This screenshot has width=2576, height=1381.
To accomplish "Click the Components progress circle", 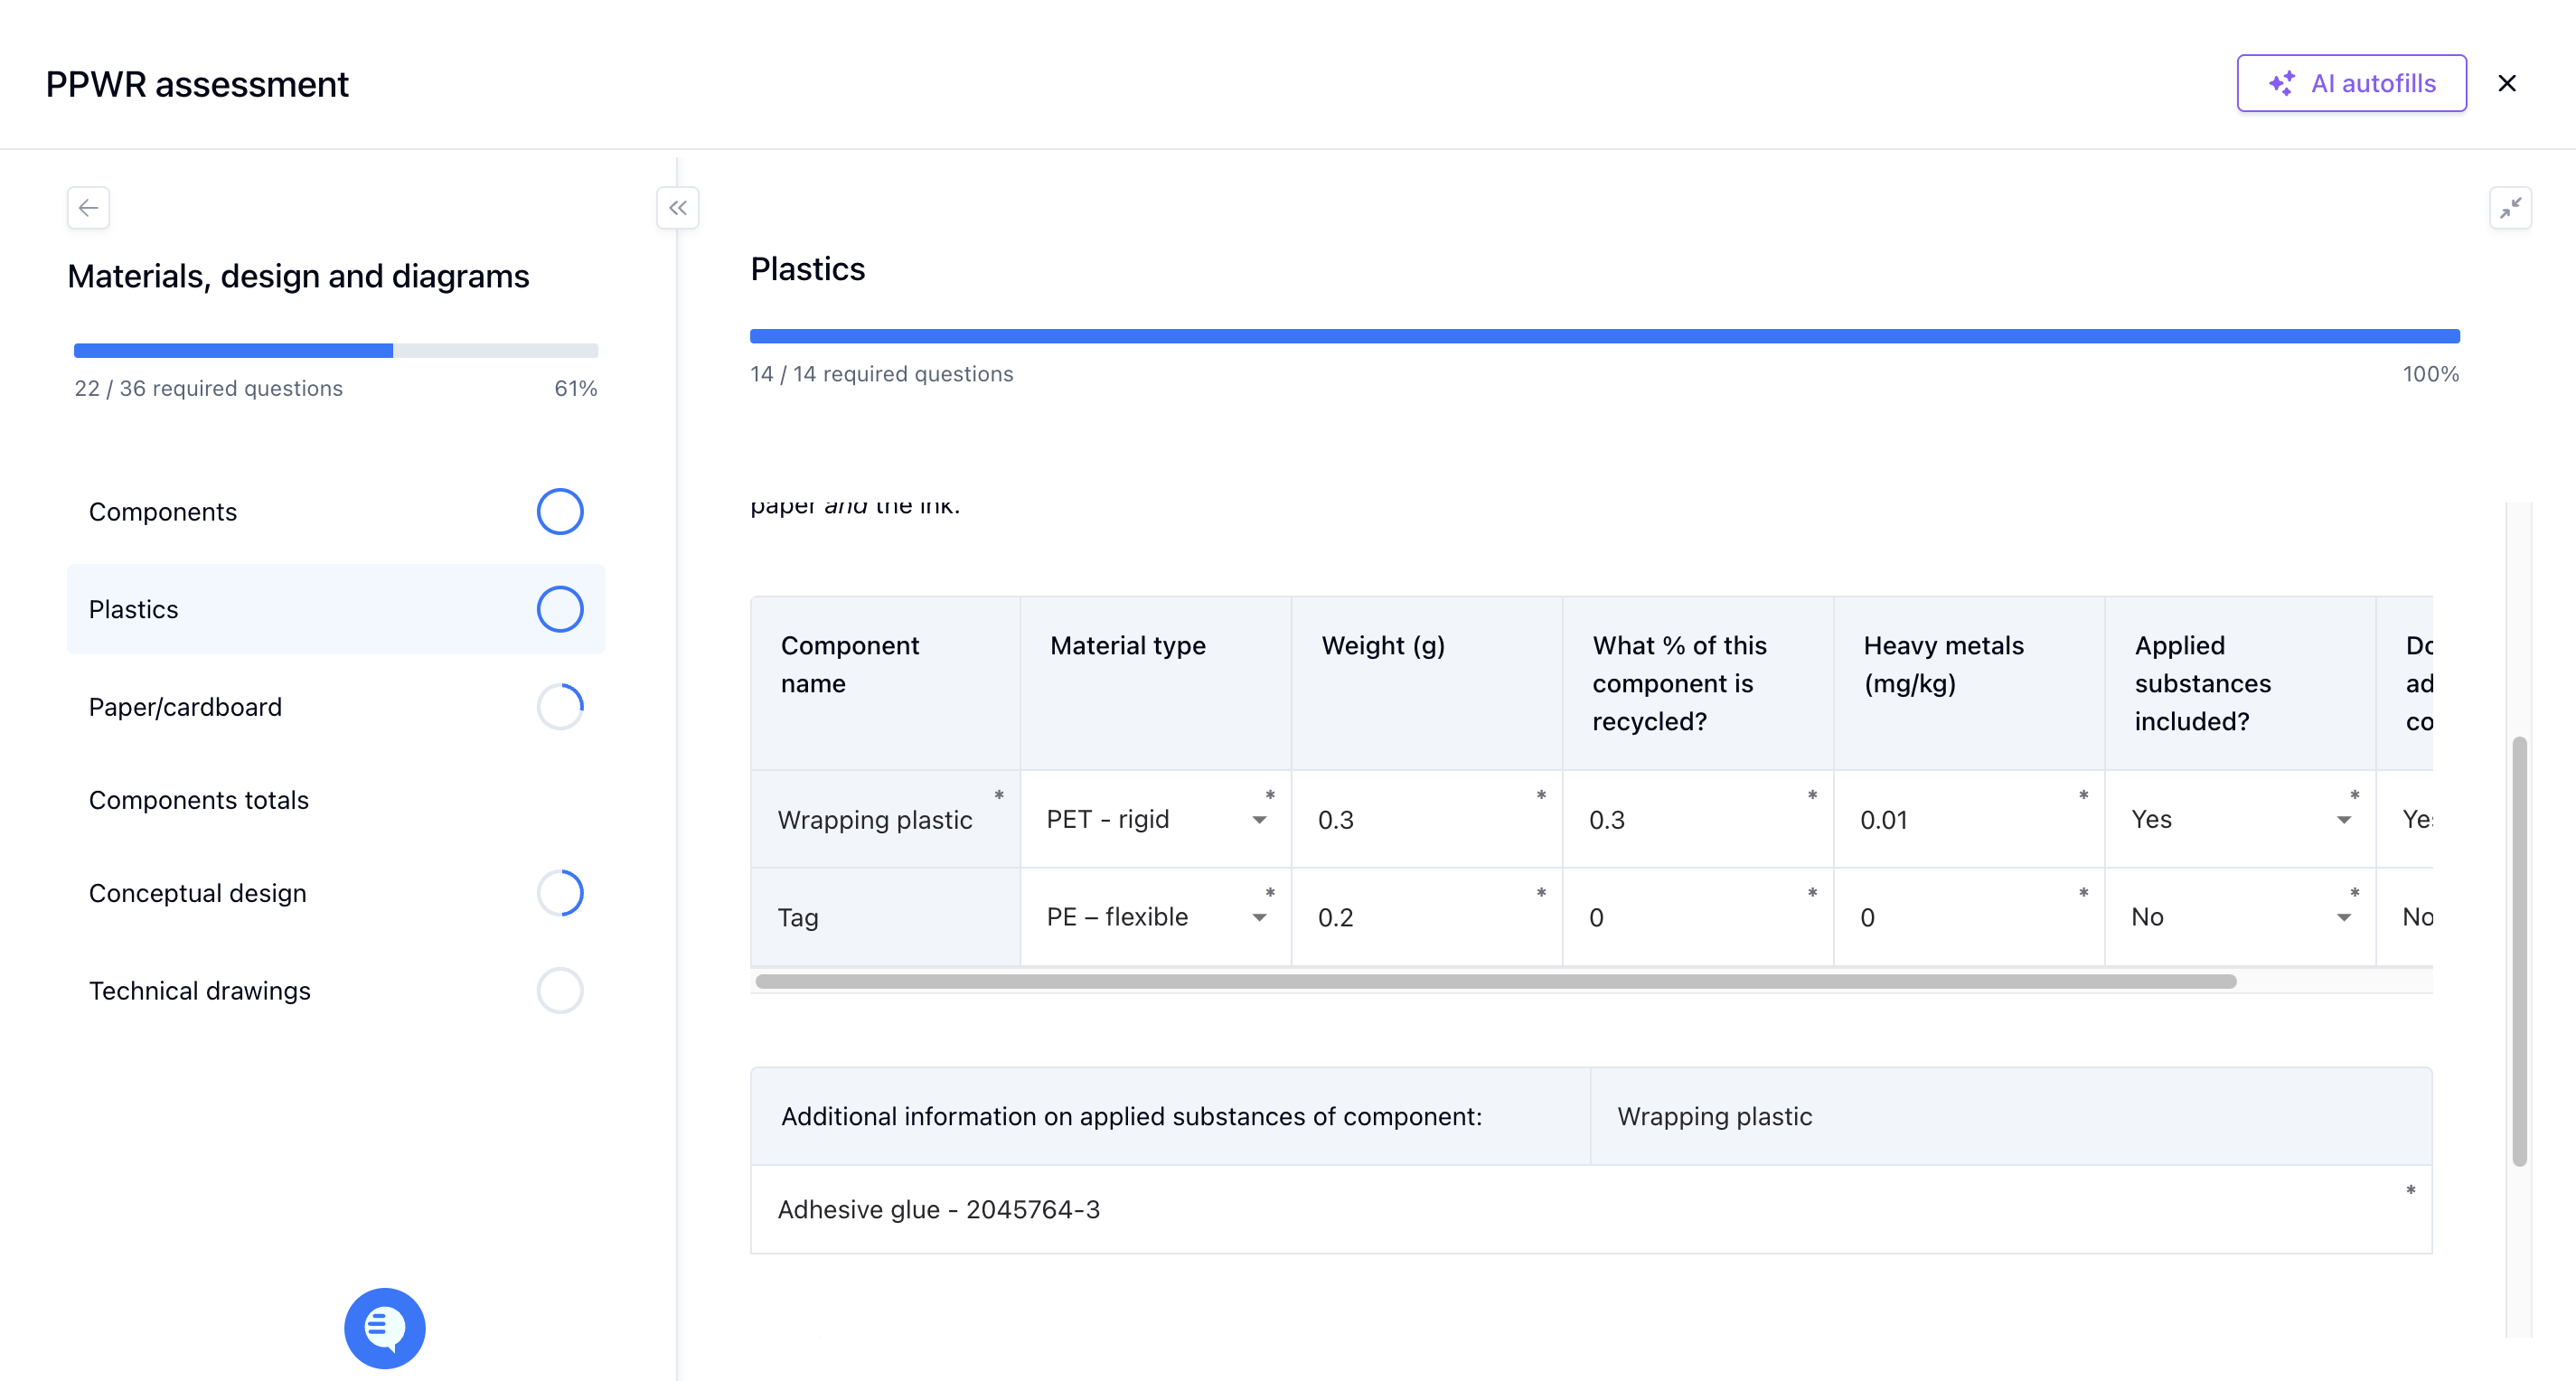I will (x=560, y=511).
